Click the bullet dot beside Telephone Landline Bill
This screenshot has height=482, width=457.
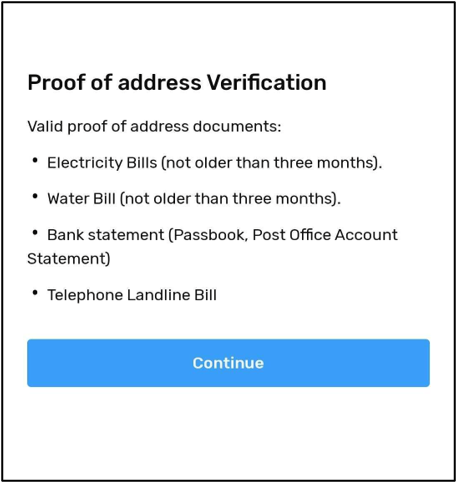tap(35, 293)
